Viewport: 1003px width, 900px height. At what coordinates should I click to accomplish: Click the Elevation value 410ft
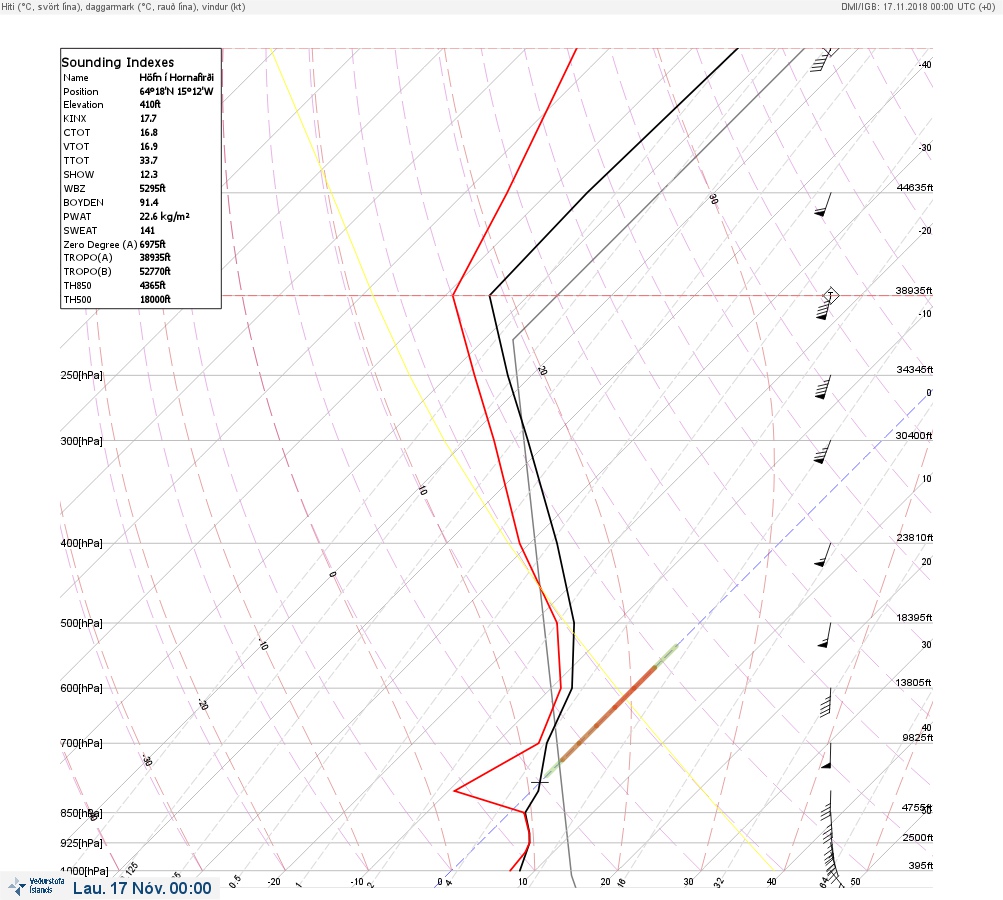point(150,104)
